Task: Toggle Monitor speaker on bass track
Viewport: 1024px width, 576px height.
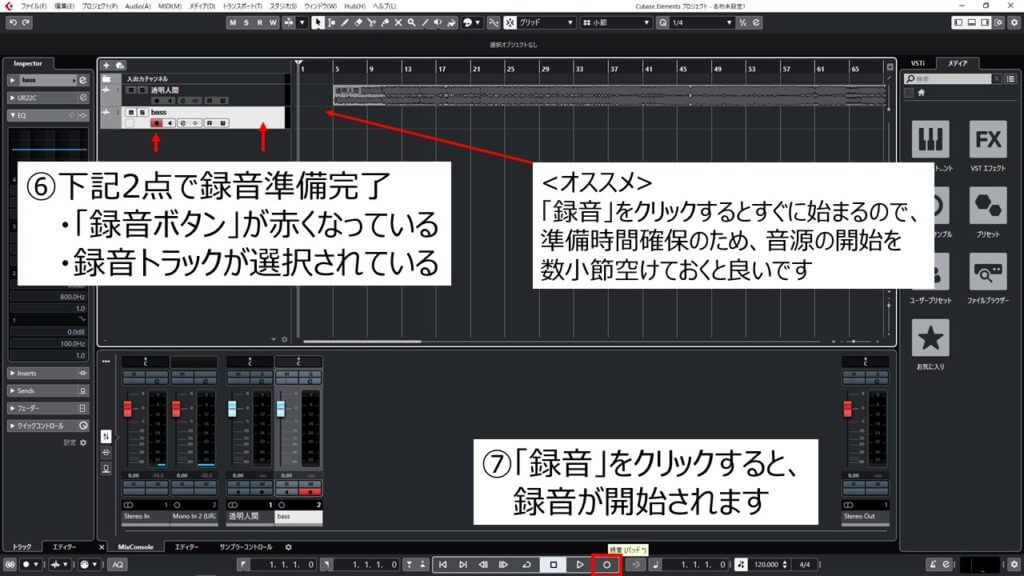Action: pyautogui.click(x=170, y=123)
